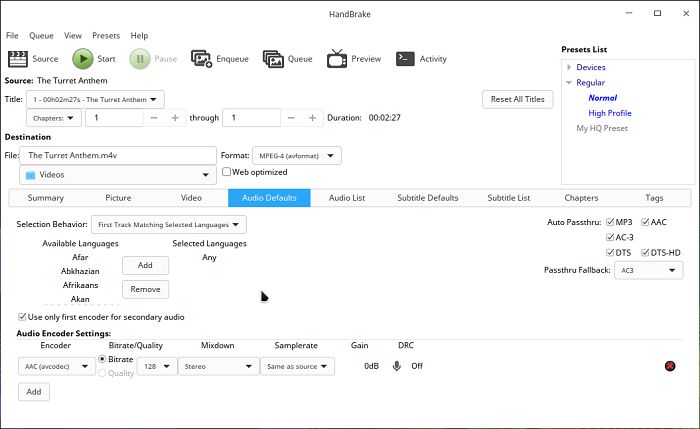The width and height of the screenshot is (700, 429).
Task: Add the job using Enqueue
Action: pyautogui.click(x=219, y=59)
